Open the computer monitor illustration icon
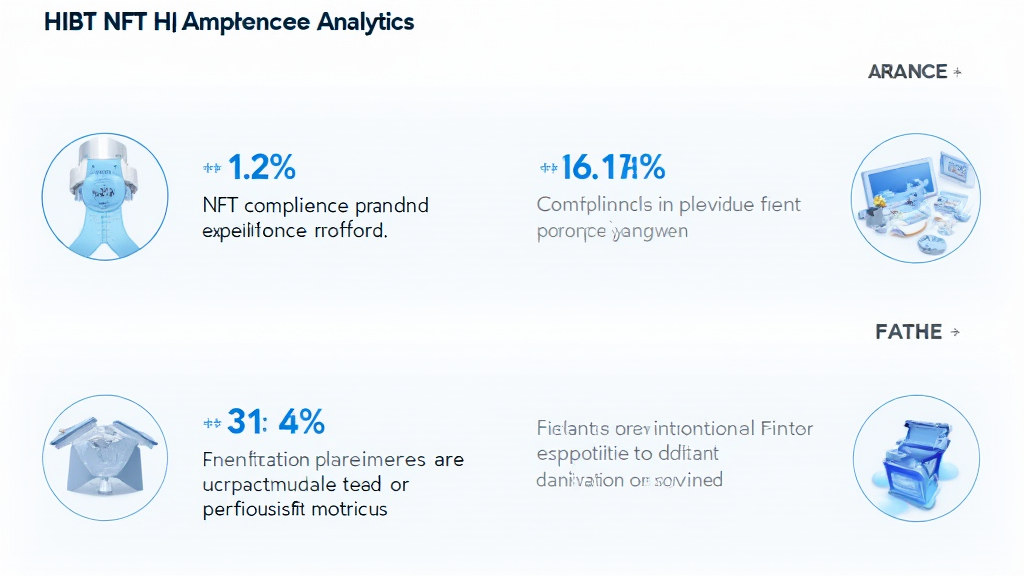Viewport: 1024px width, 576px height. pyautogui.click(x=915, y=199)
